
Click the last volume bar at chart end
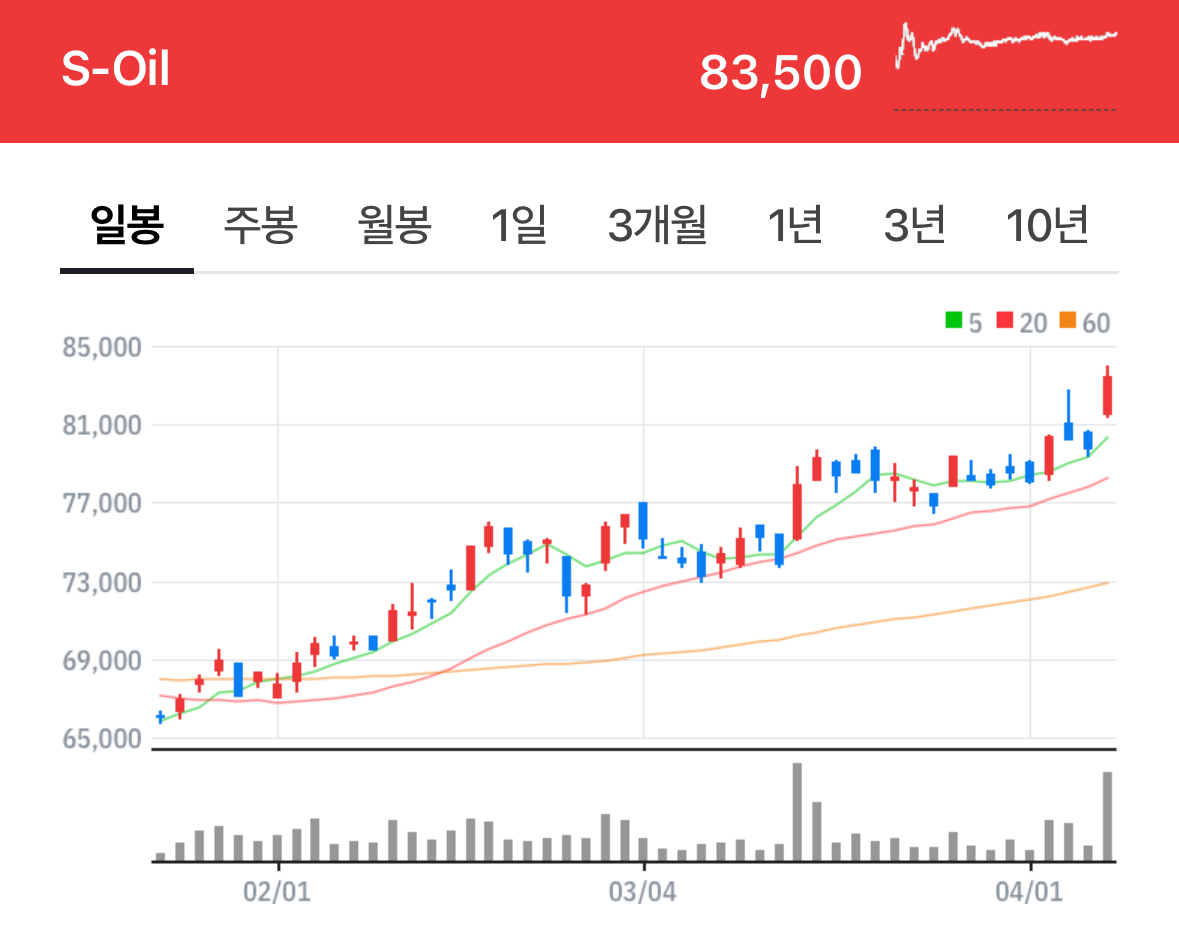click(1108, 817)
